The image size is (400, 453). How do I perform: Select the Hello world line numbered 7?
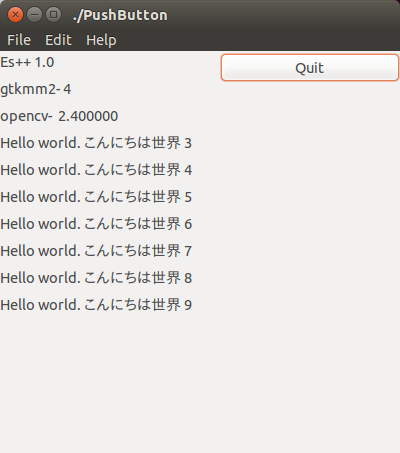coord(96,251)
